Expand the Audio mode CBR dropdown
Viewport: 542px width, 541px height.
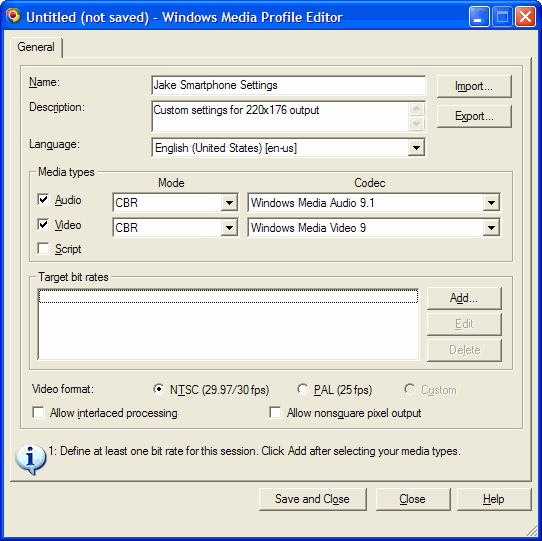(229, 203)
